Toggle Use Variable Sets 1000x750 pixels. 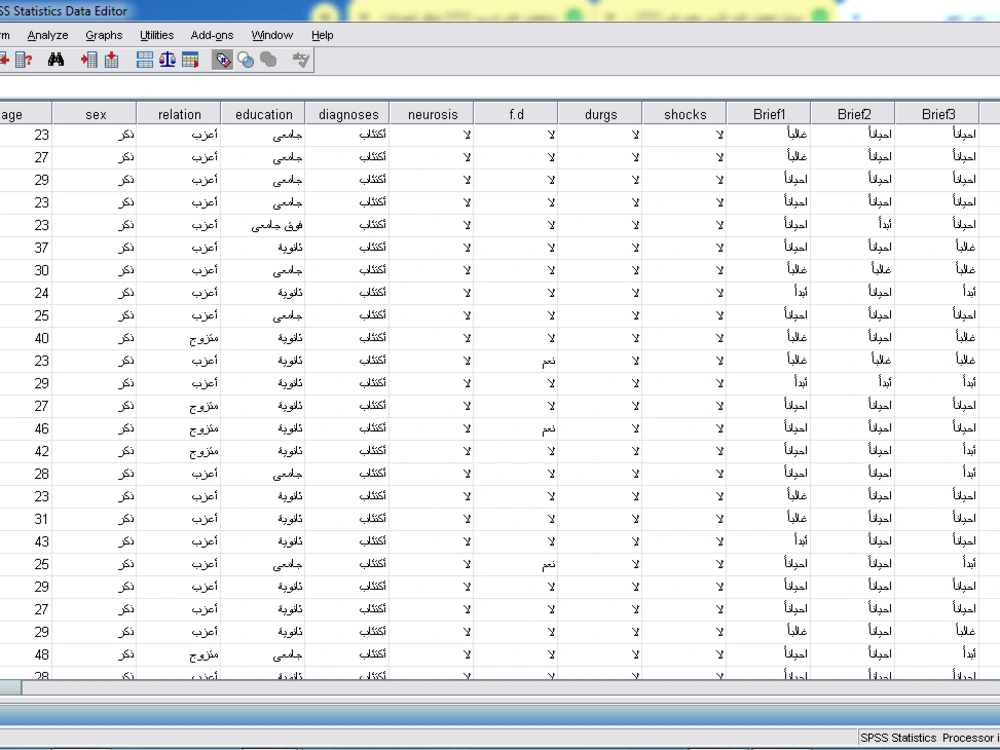(245, 59)
